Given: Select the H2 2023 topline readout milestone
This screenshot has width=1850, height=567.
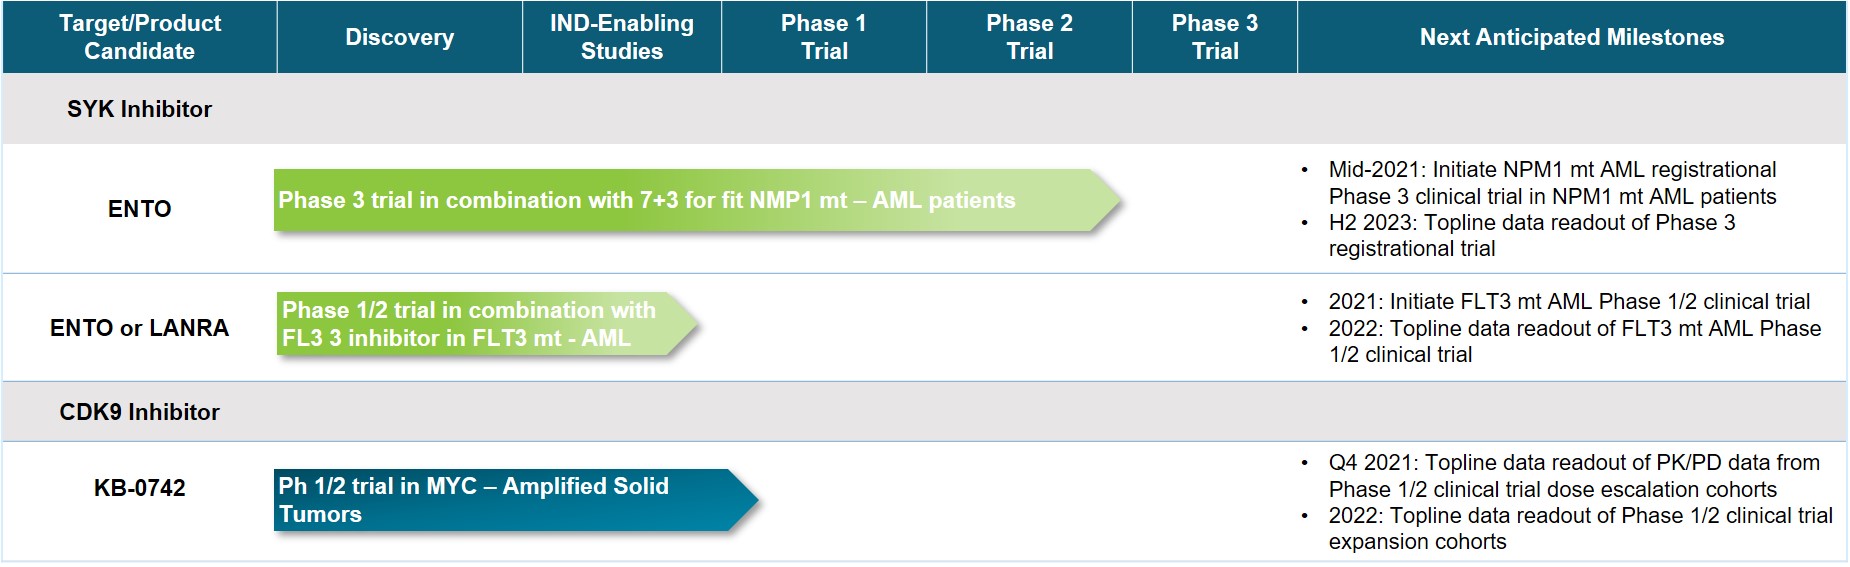Looking at the screenshot, I should [x=1530, y=236].
